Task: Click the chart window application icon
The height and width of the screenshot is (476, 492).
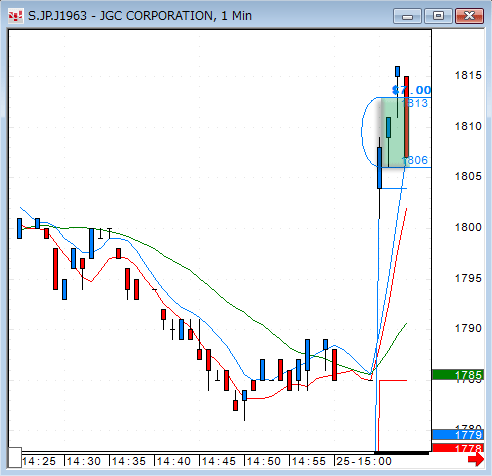Action: 16,16
